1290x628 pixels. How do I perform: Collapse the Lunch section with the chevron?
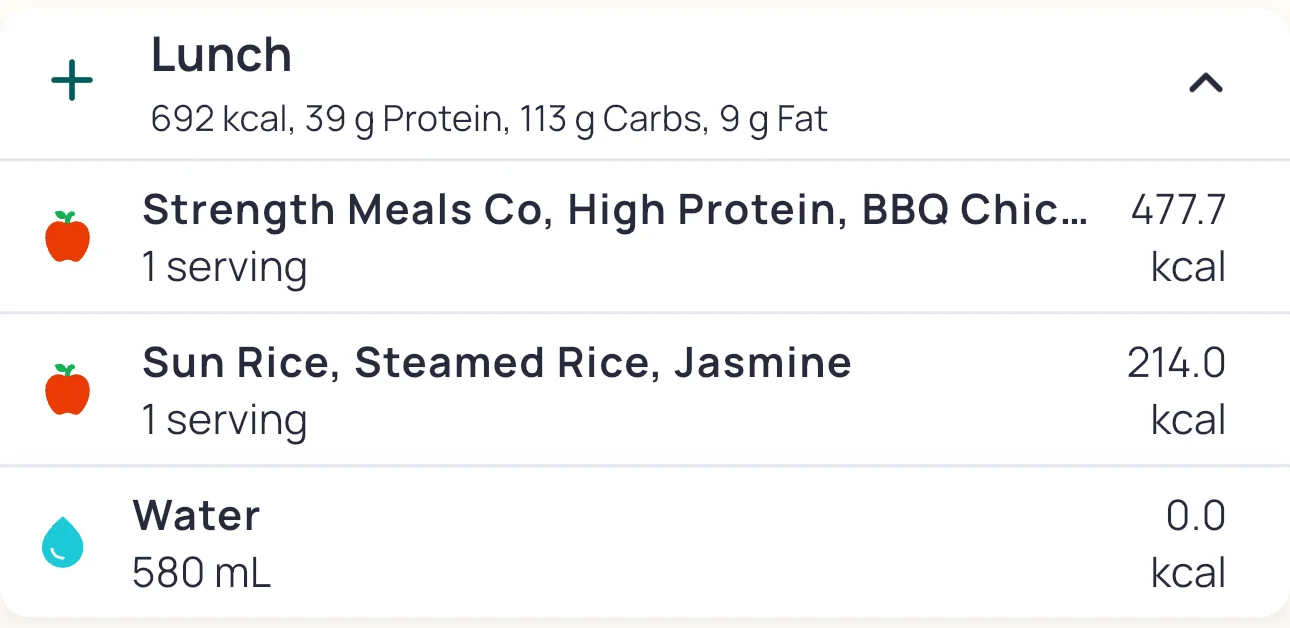coord(1205,84)
